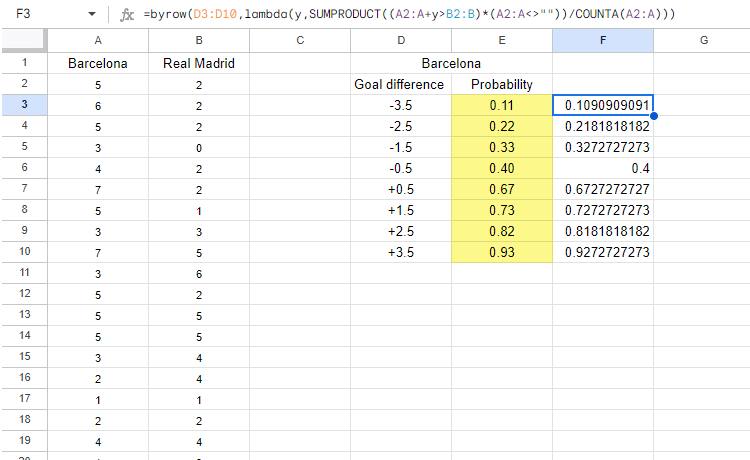This screenshot has height=460, width=750.
Task: Select column D header
Action: (401, 40)
